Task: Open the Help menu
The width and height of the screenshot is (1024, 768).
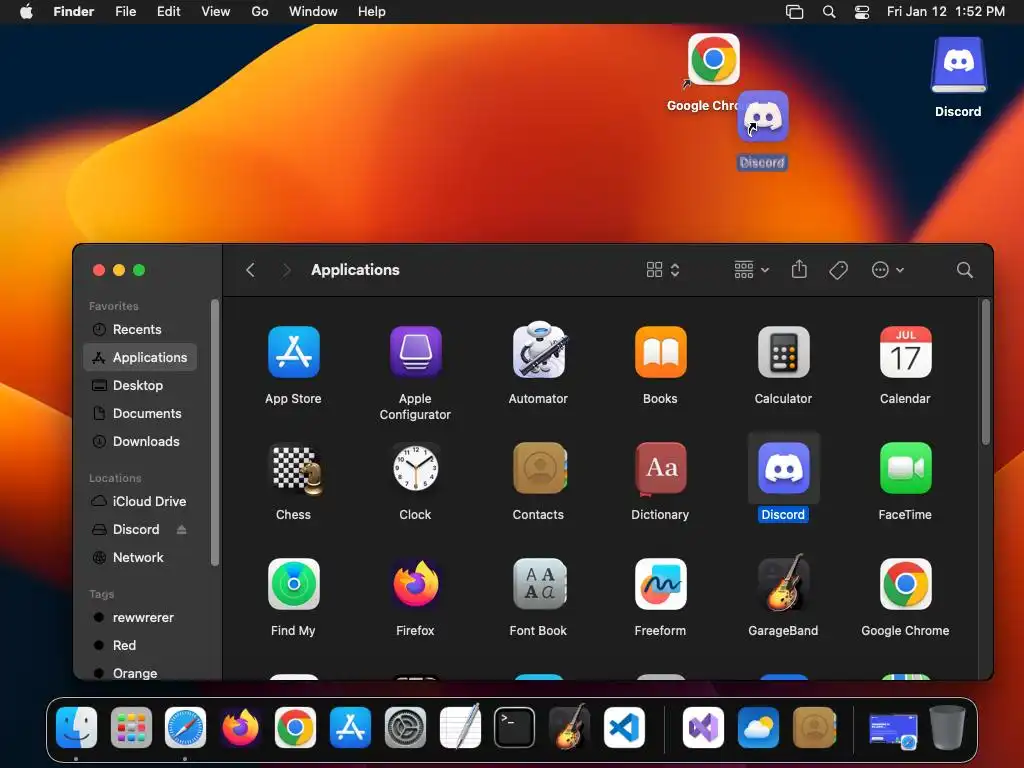Action: (372, 12)
